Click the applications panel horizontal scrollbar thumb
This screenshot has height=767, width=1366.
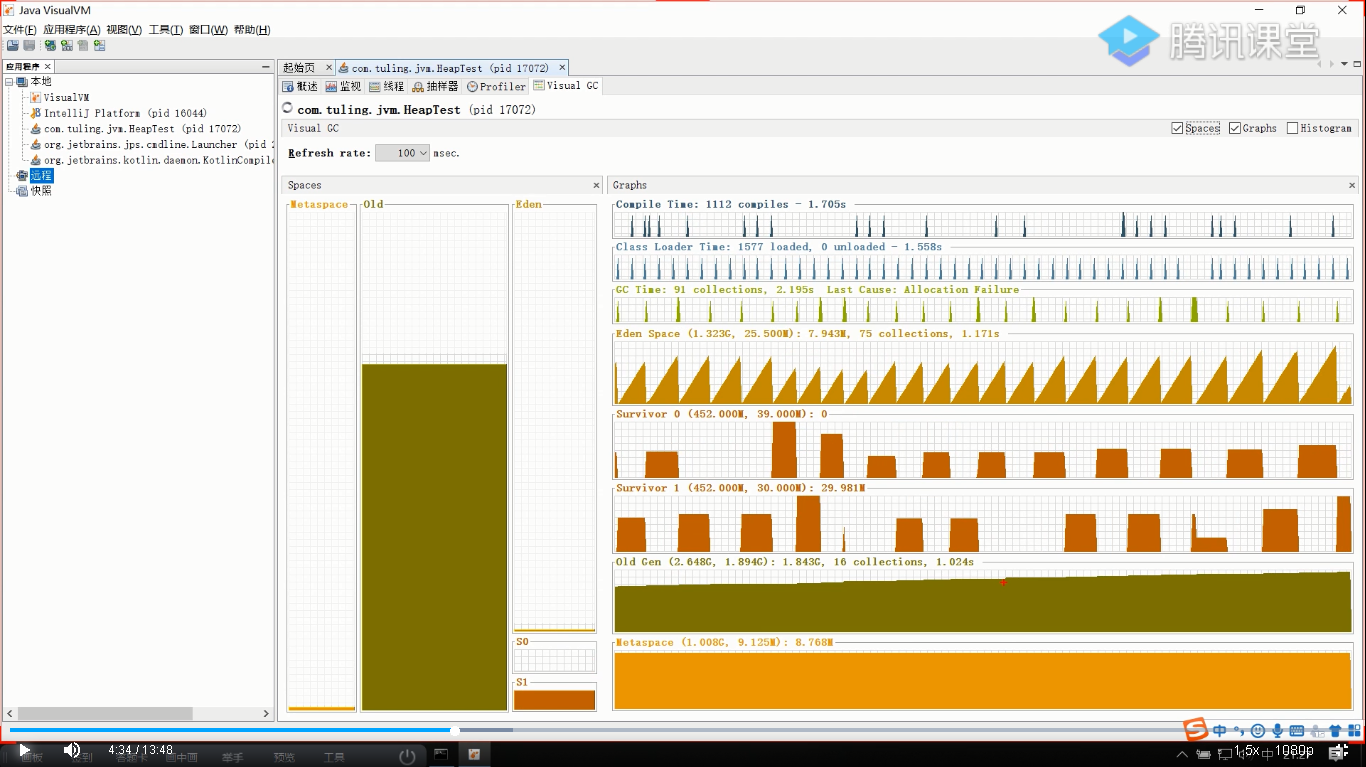[105, 714]
